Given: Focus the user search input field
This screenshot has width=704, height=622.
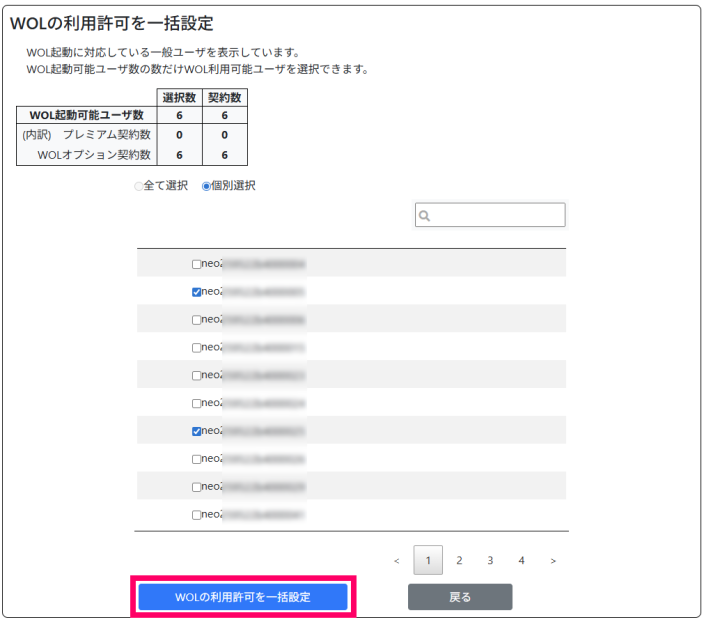Looking at the screenshot, I should (497, 216).
